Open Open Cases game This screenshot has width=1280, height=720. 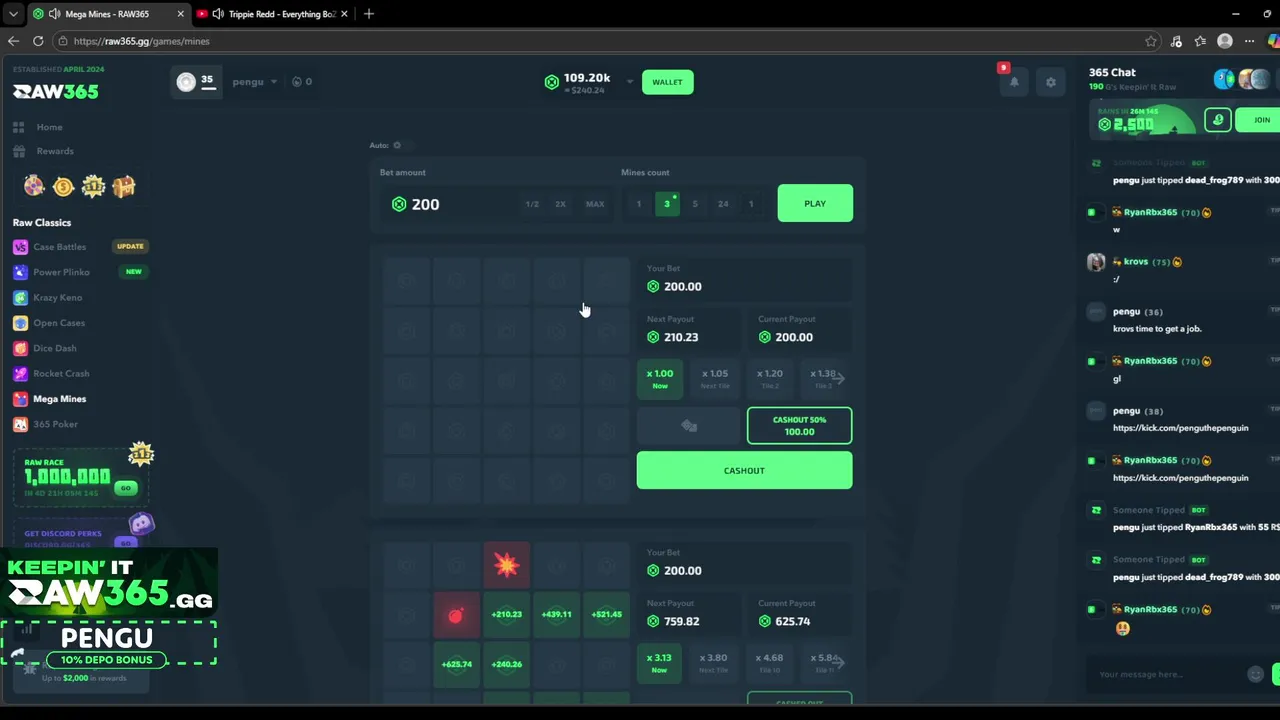(59, 323)
